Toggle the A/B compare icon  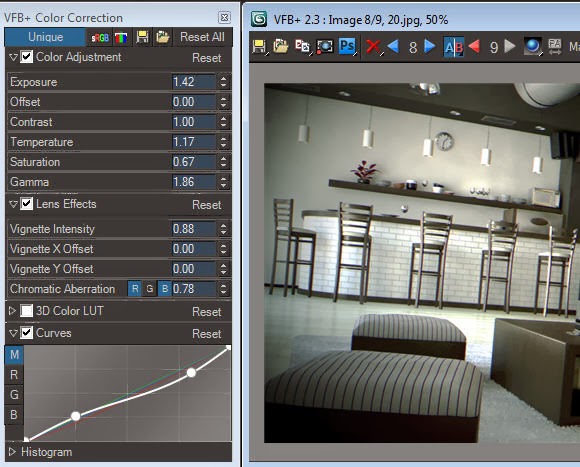(454, 47)
